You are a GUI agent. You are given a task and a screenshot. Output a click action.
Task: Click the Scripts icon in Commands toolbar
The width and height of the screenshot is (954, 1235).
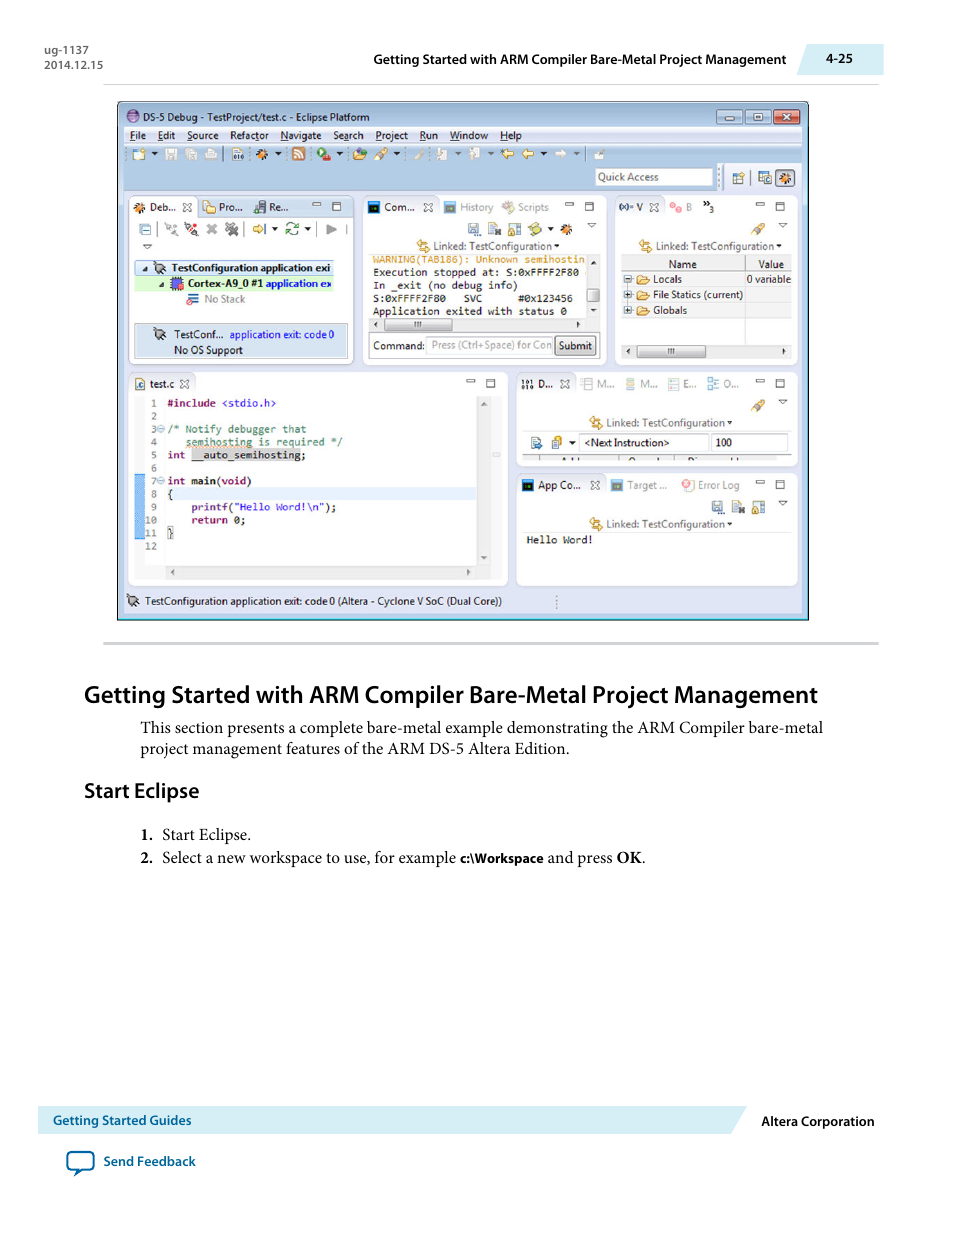[x=535, y=229]
